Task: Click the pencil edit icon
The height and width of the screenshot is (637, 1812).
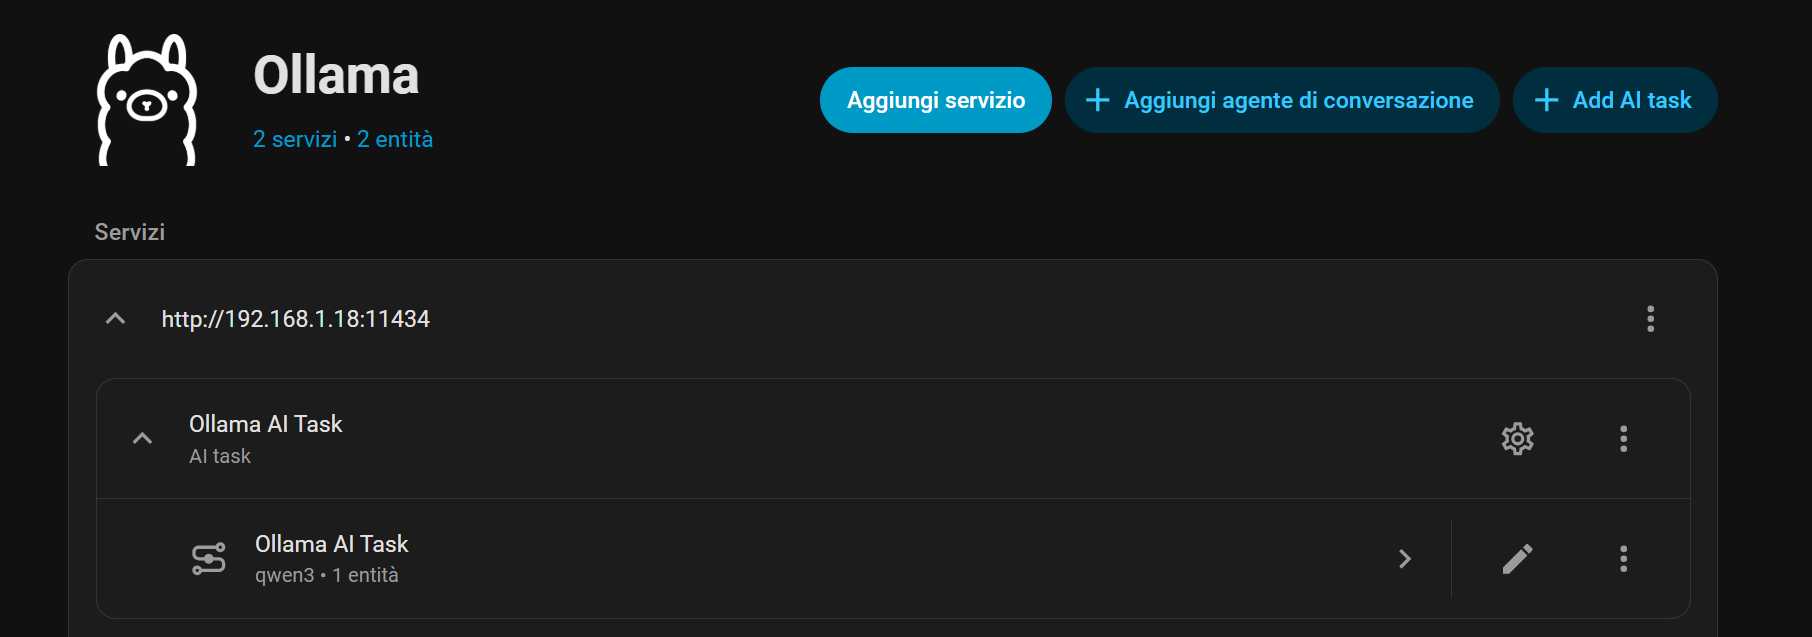Action: [x=1517, y=559]
